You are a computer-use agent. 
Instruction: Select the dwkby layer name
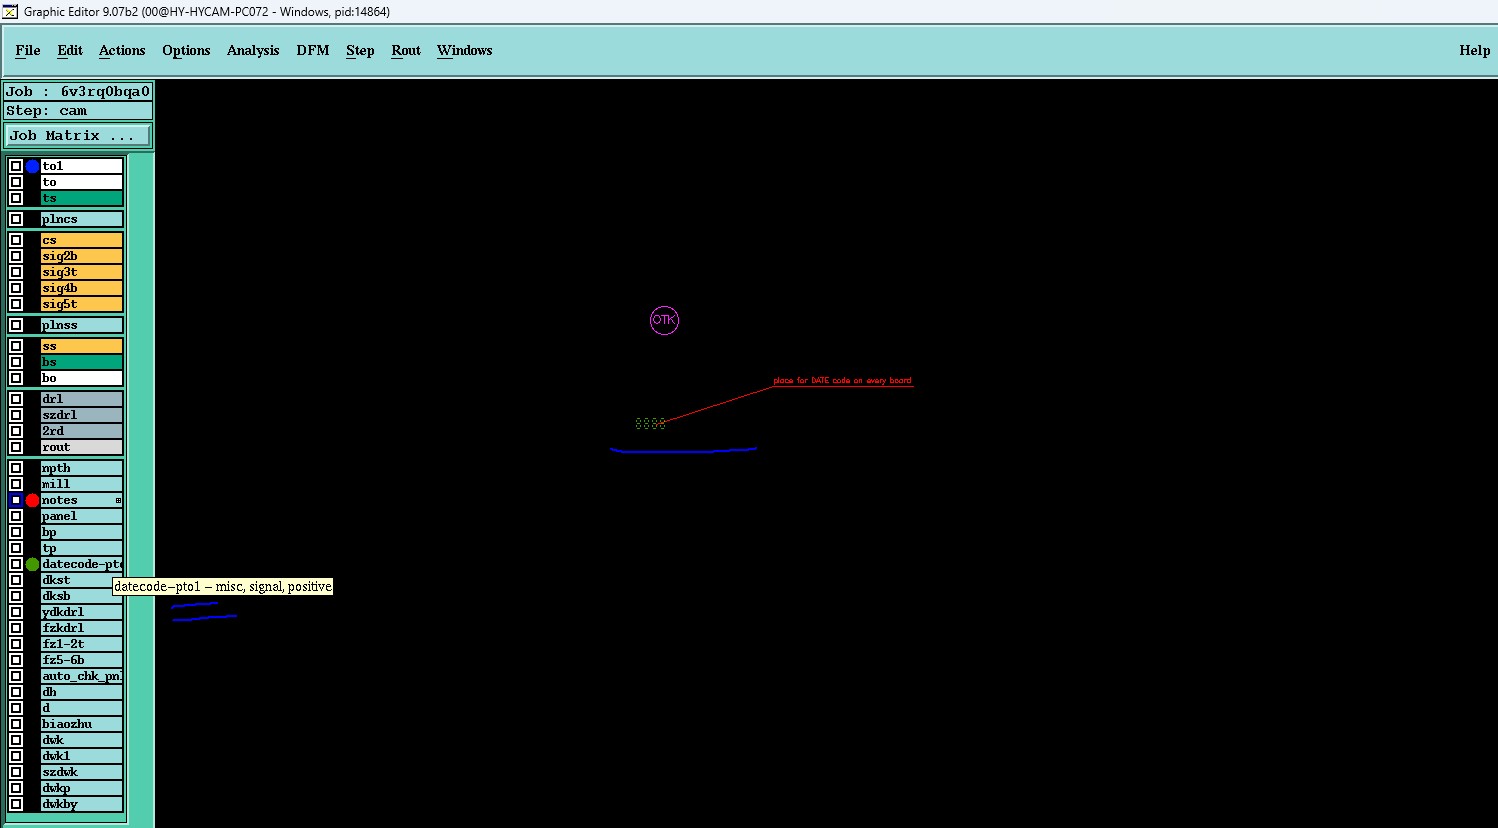[x=82, y=804]
